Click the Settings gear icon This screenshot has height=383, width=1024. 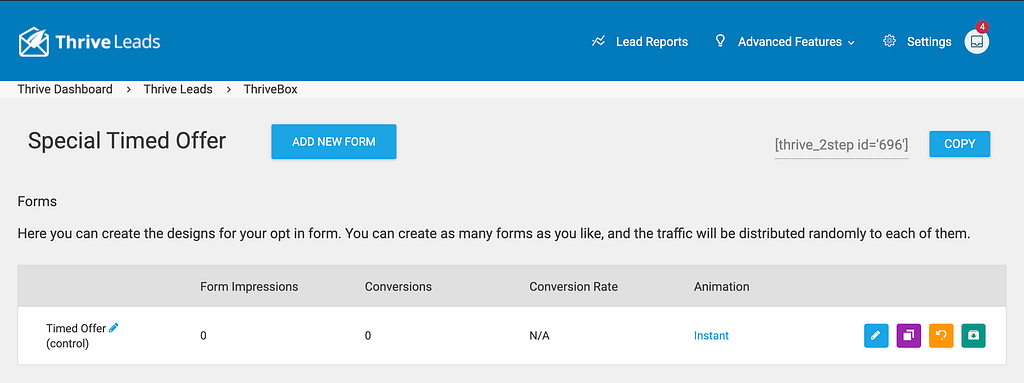[x=889, y=41]
